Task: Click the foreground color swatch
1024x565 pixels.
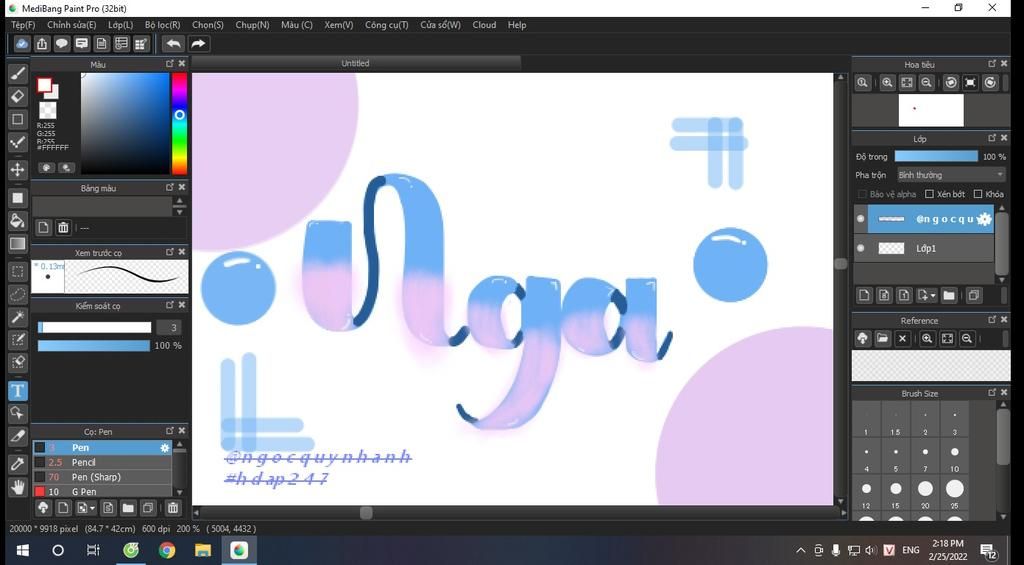Action: coord(44,86)
